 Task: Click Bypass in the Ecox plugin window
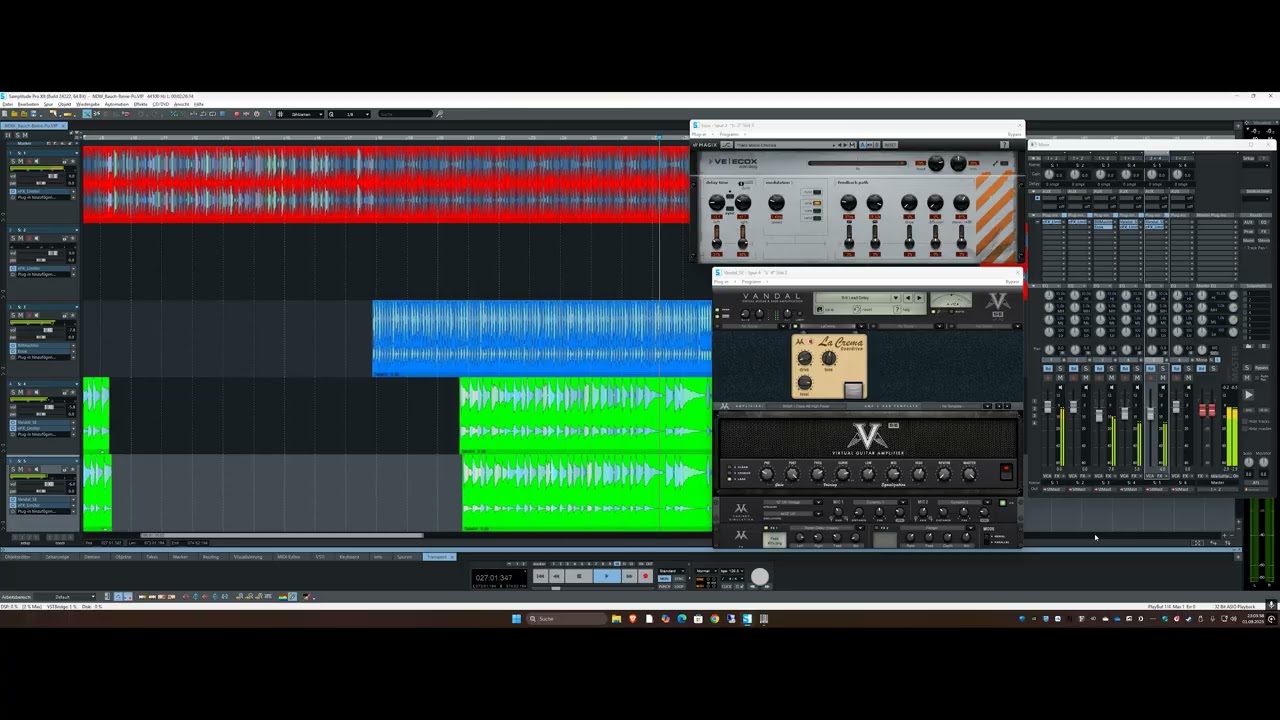click(x=1015, y=134)
